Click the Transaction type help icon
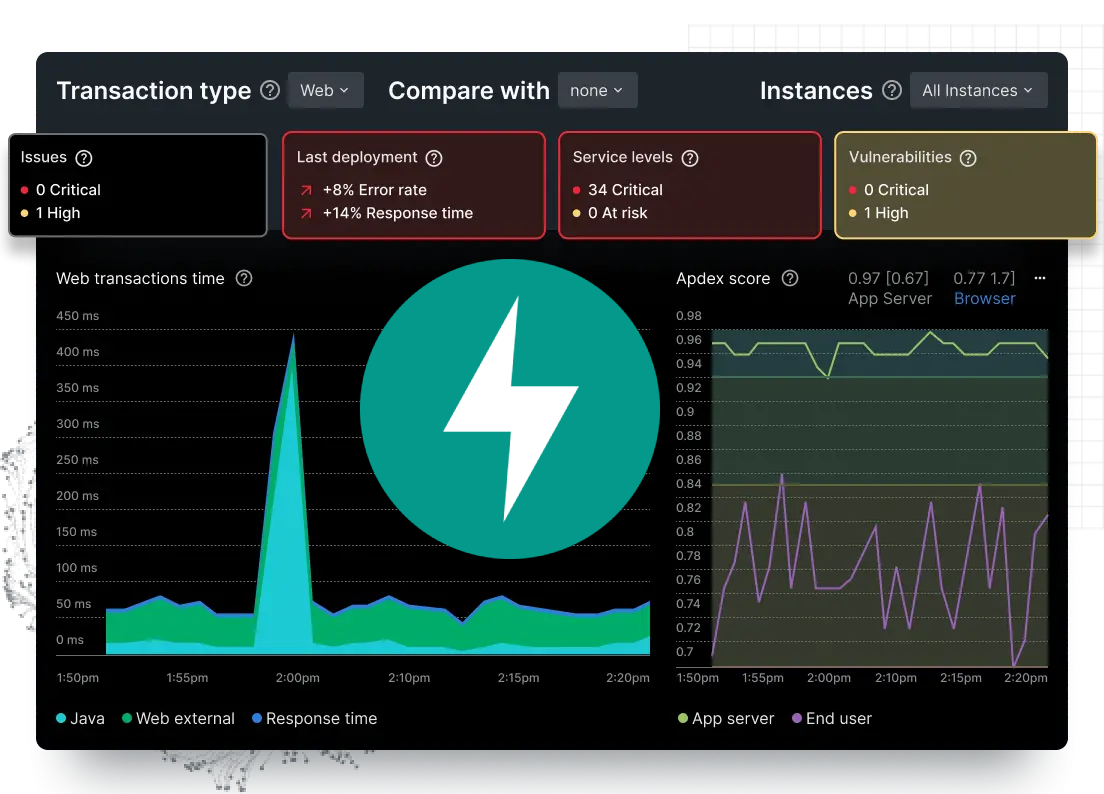Viewport: 1104px width, 794px height. pyautogui.click(x=269, y=90)
